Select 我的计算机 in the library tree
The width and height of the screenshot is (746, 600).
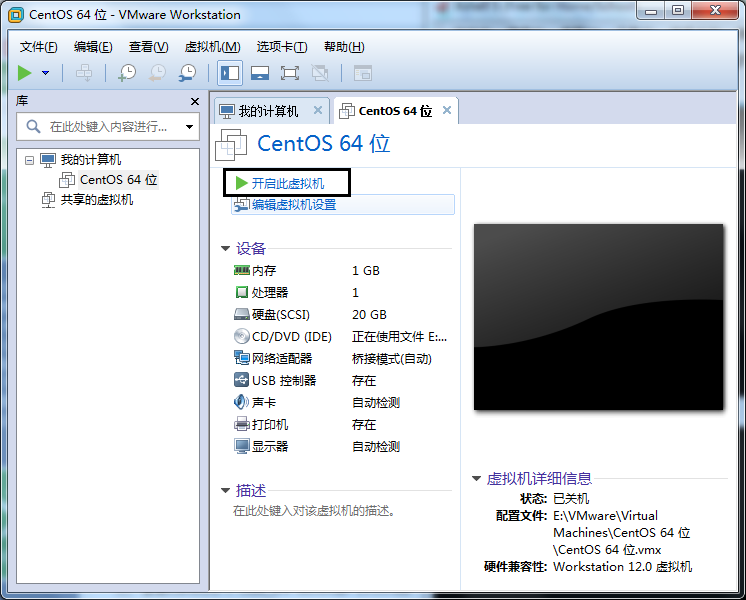(90, 159)
